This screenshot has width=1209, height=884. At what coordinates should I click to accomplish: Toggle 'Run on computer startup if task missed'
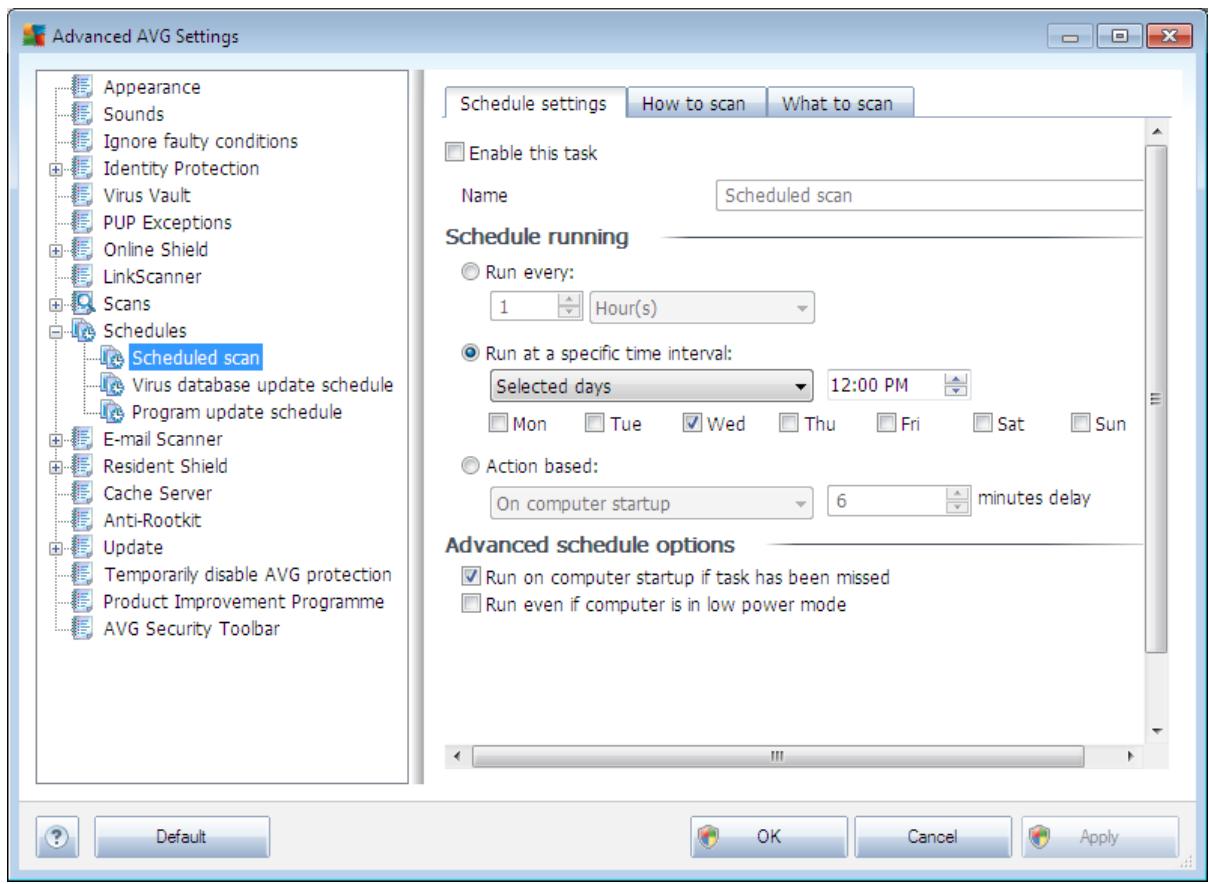coord(469,577)
